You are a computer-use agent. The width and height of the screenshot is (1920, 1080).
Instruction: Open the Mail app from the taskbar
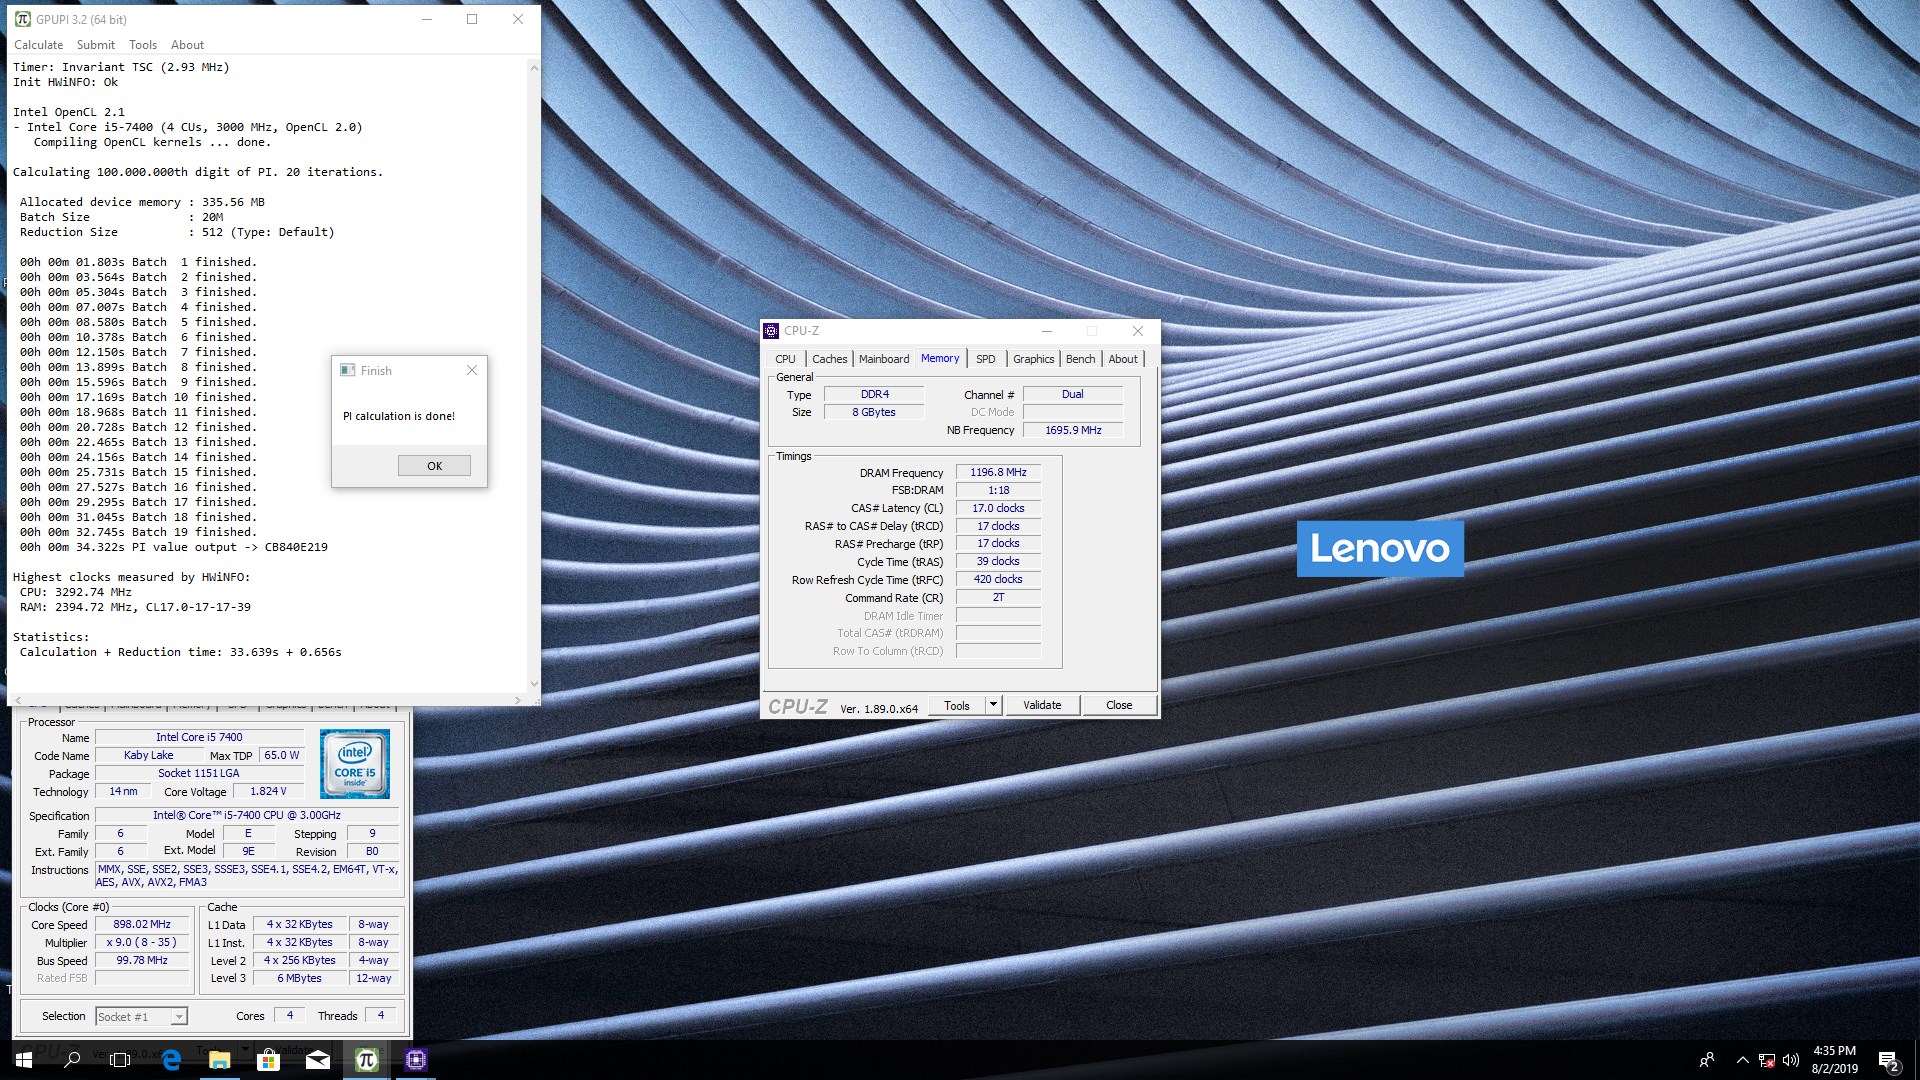(x=317, y=1059)
